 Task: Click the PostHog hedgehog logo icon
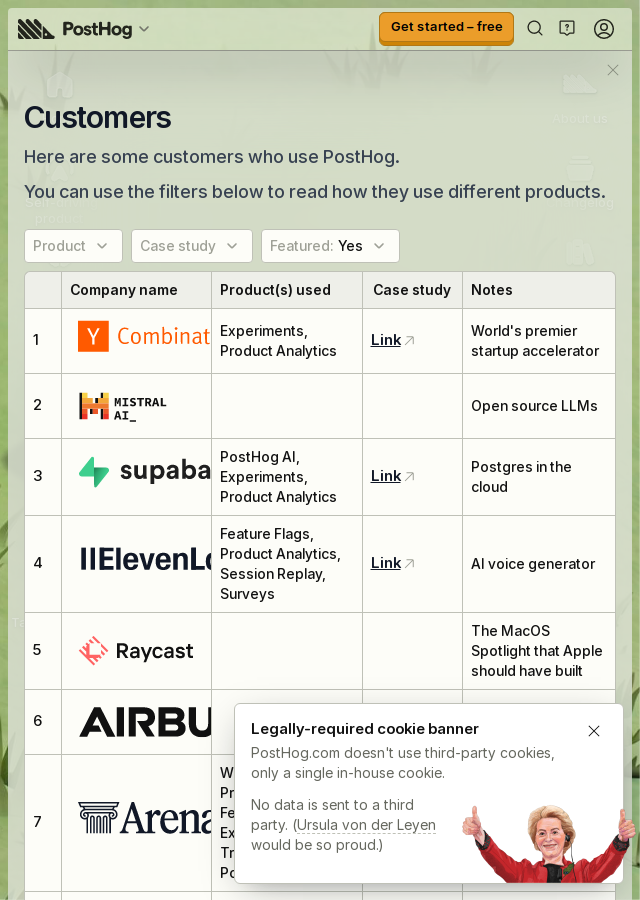click(36, 29)
